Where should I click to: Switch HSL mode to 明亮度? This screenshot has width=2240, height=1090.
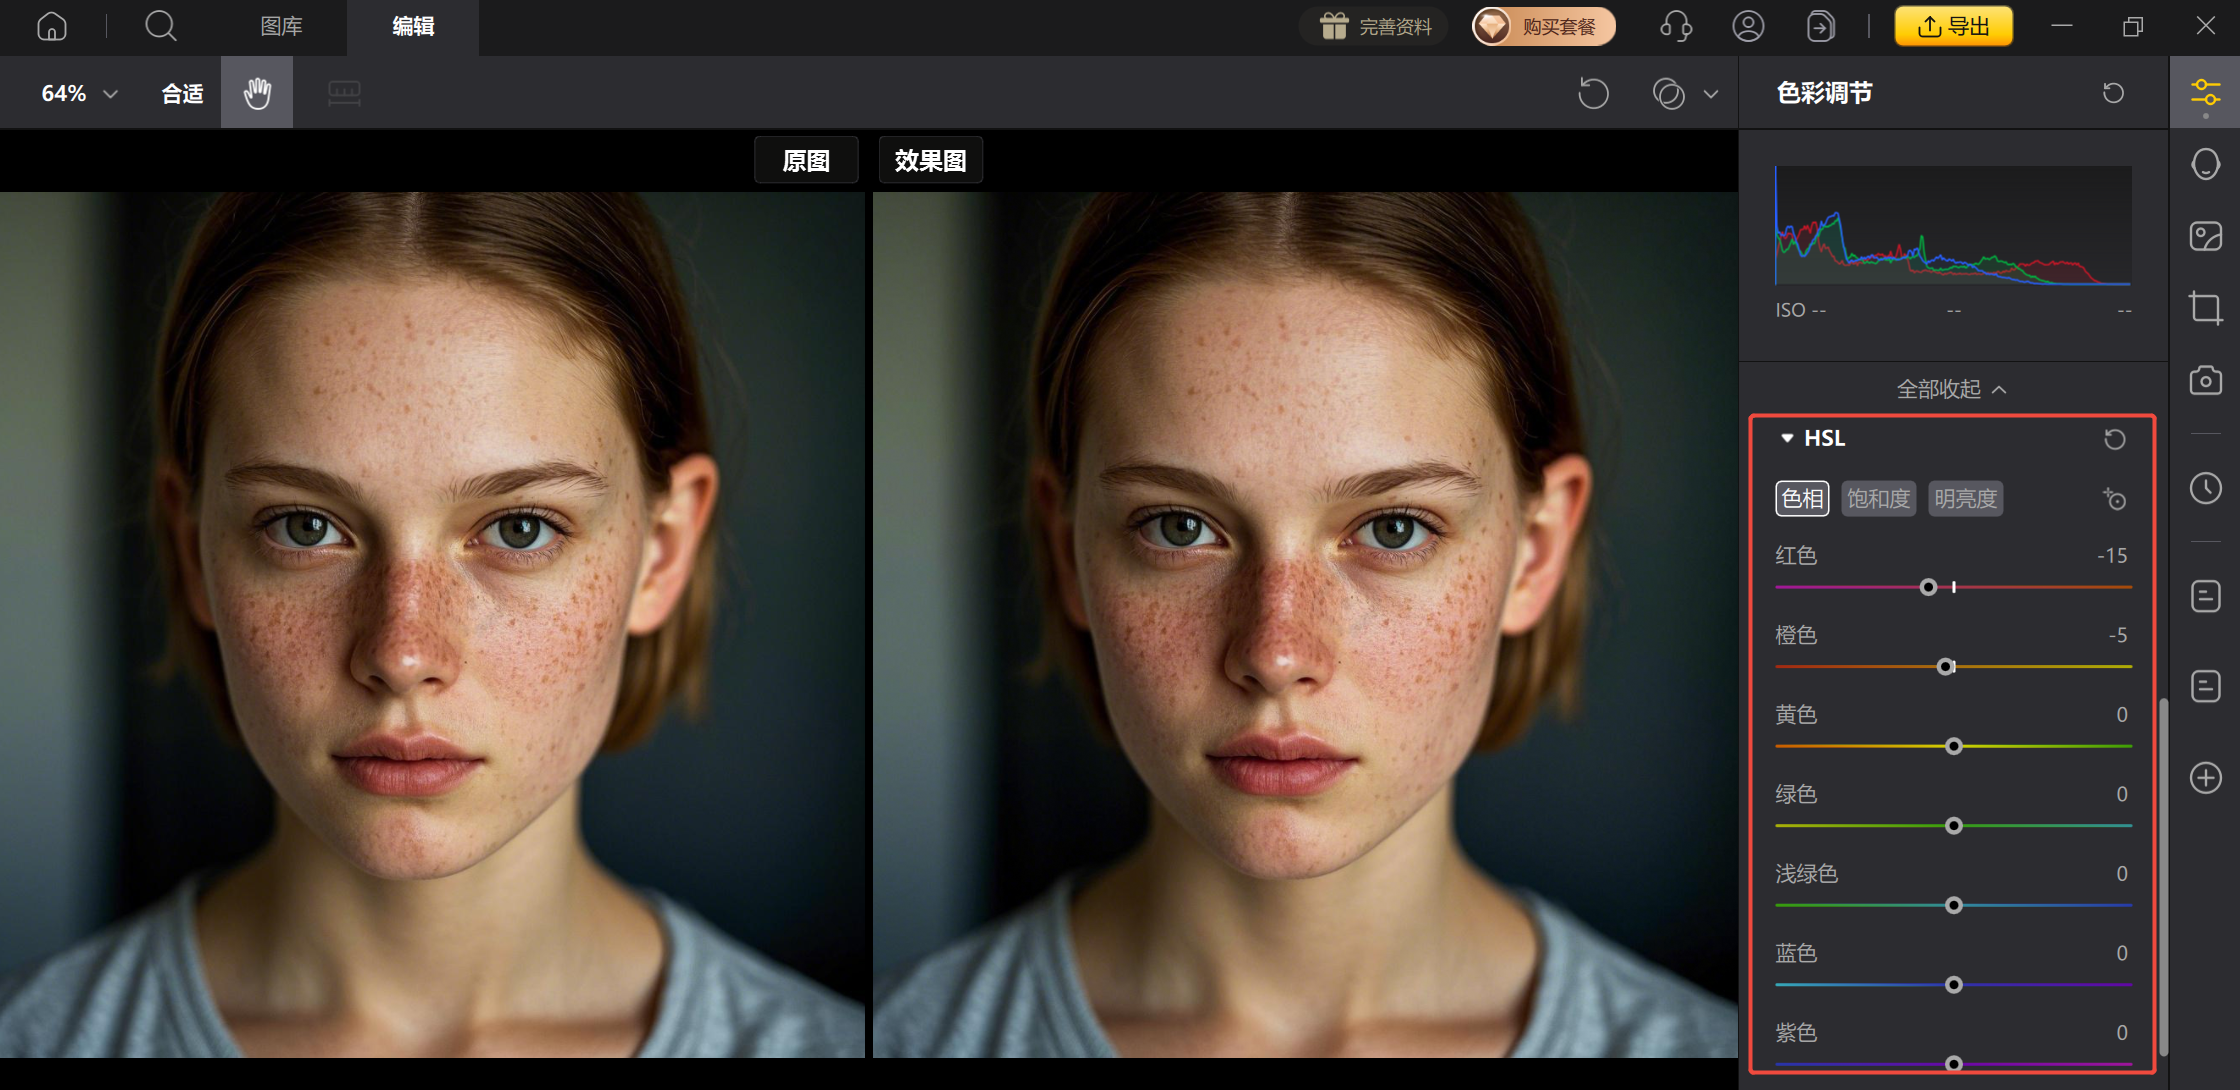point(1965,499)
